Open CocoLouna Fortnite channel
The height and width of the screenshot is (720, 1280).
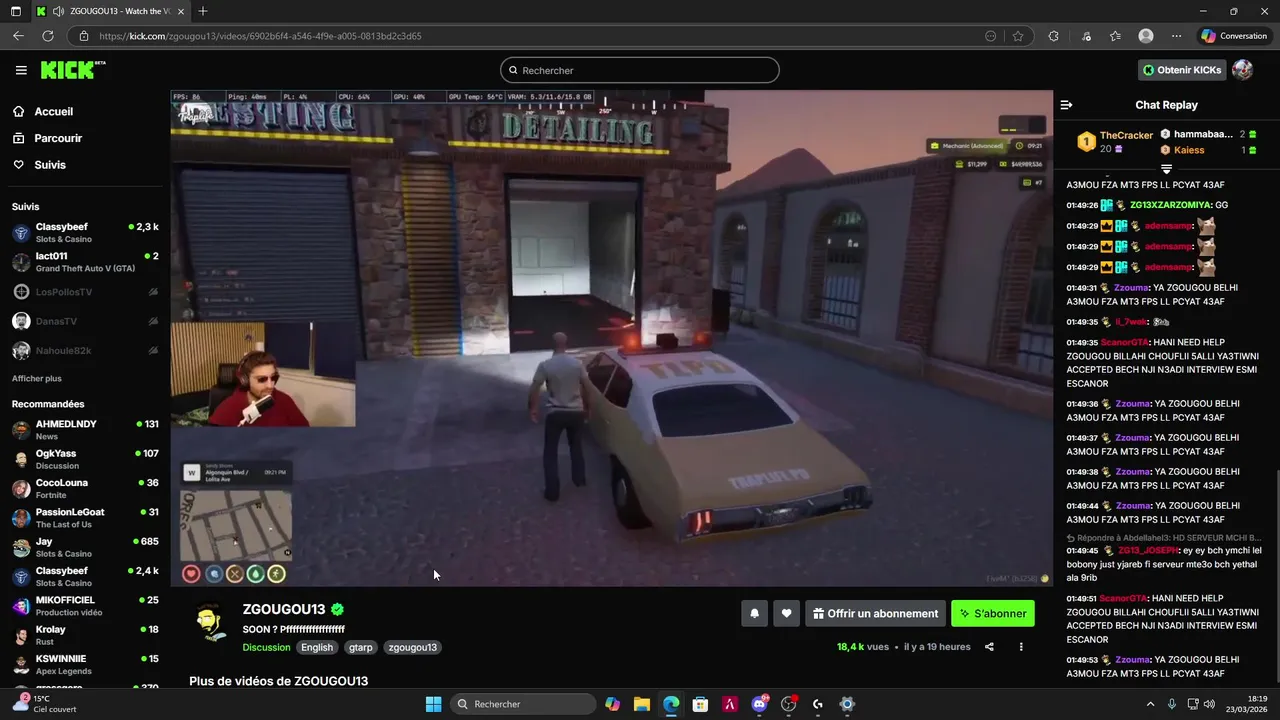tap(85, 489)
